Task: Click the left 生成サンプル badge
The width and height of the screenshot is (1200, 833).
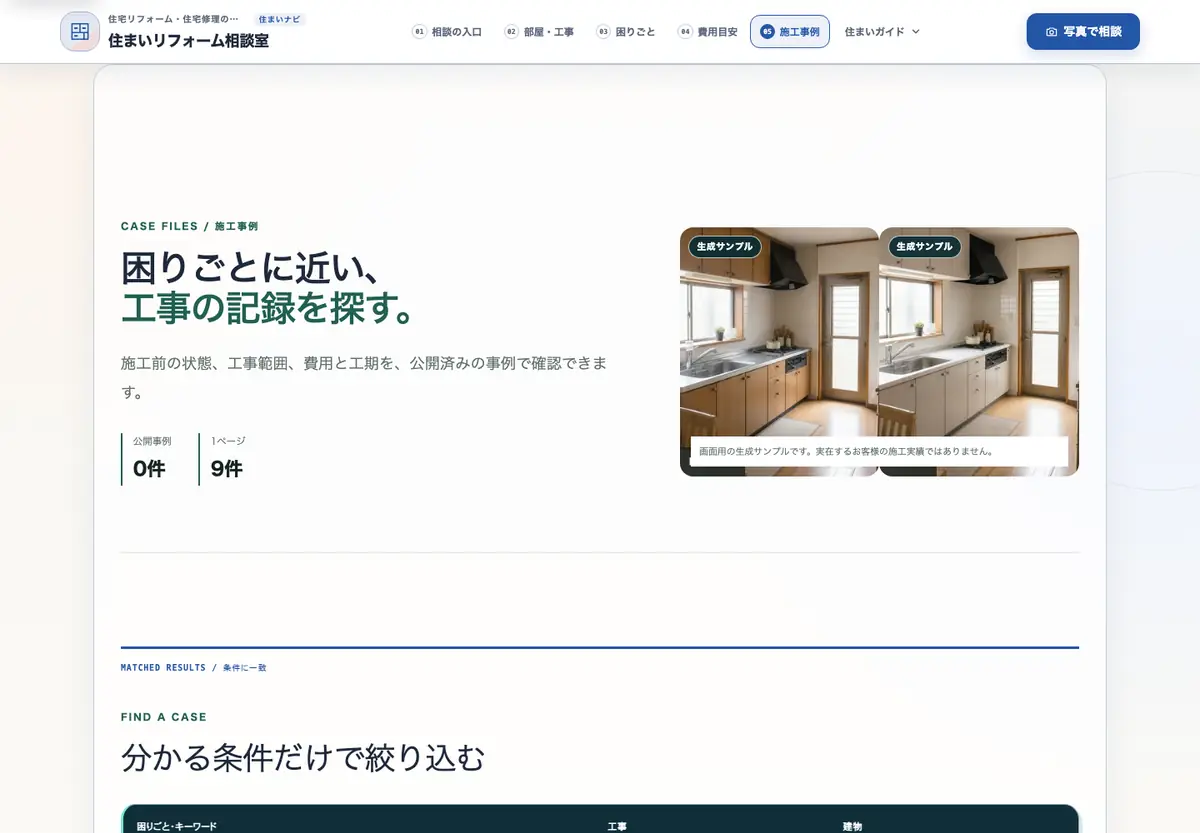Action: (x=725, y=246)
